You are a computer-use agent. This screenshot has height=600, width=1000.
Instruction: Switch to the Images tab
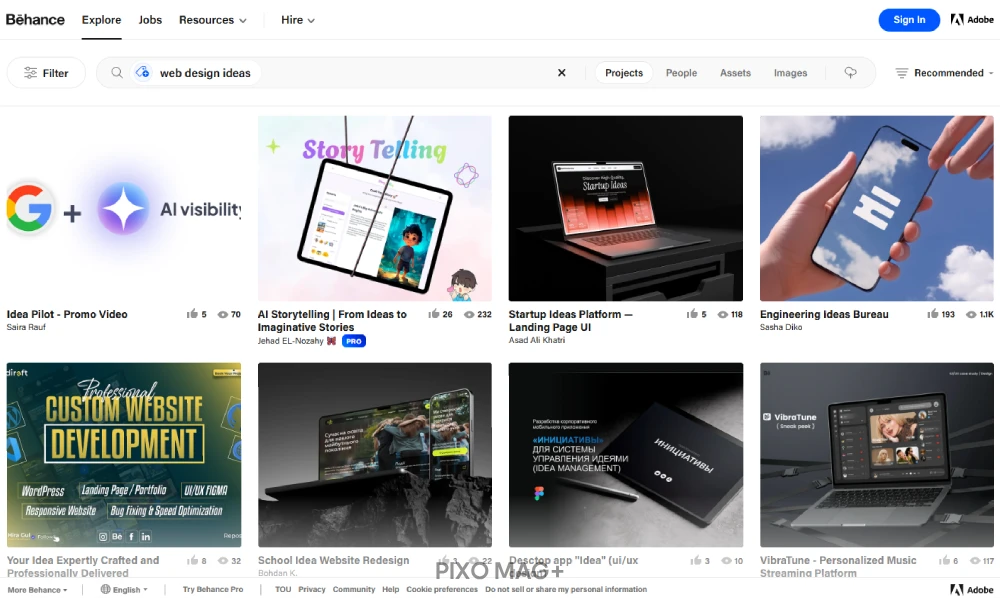pos(790,73)
